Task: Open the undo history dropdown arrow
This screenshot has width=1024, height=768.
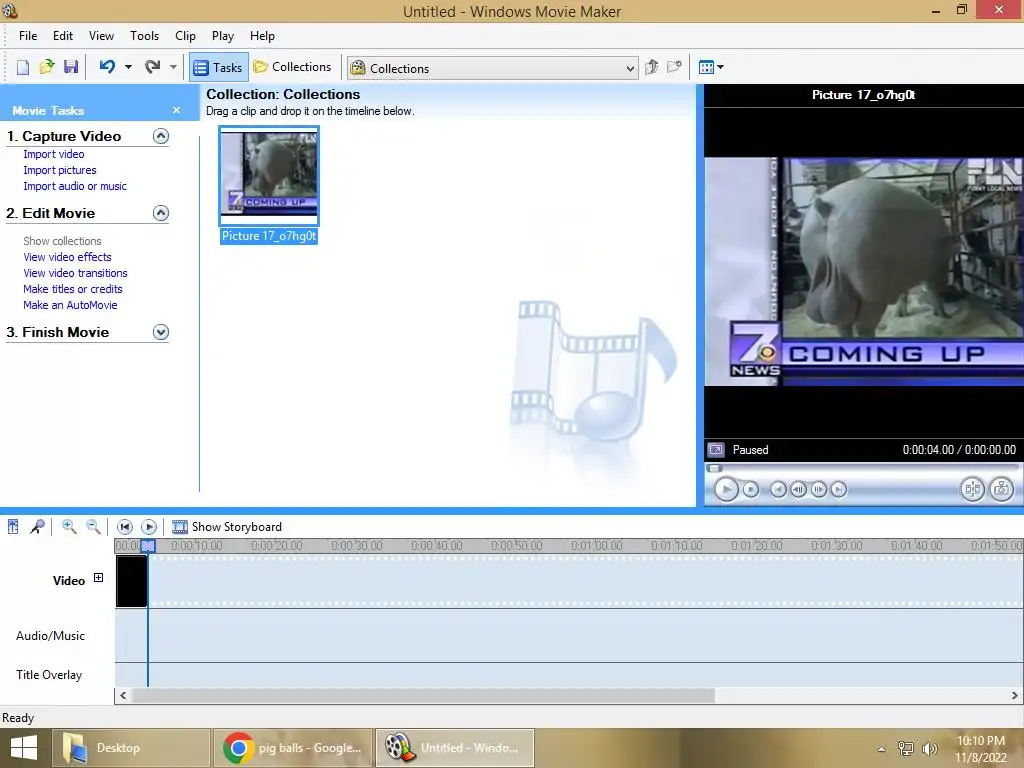Action: [128, 67]
